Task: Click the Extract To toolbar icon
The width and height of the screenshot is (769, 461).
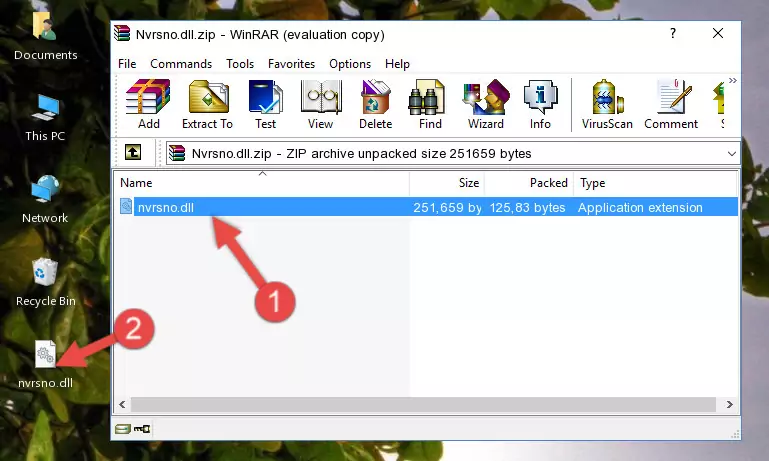Action: (207, 104)
